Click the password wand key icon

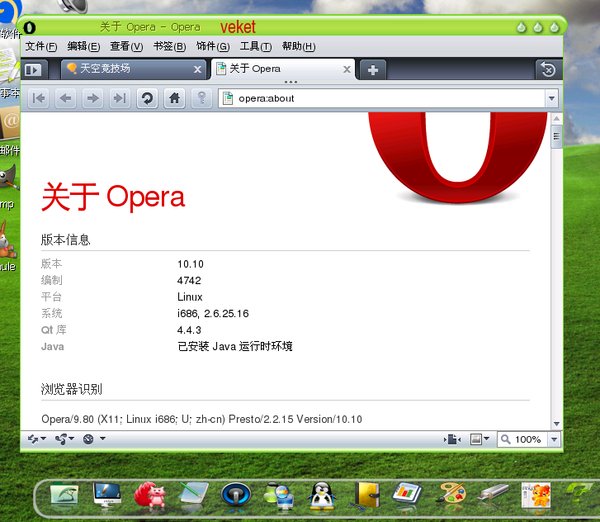click(x=201, y=98)
